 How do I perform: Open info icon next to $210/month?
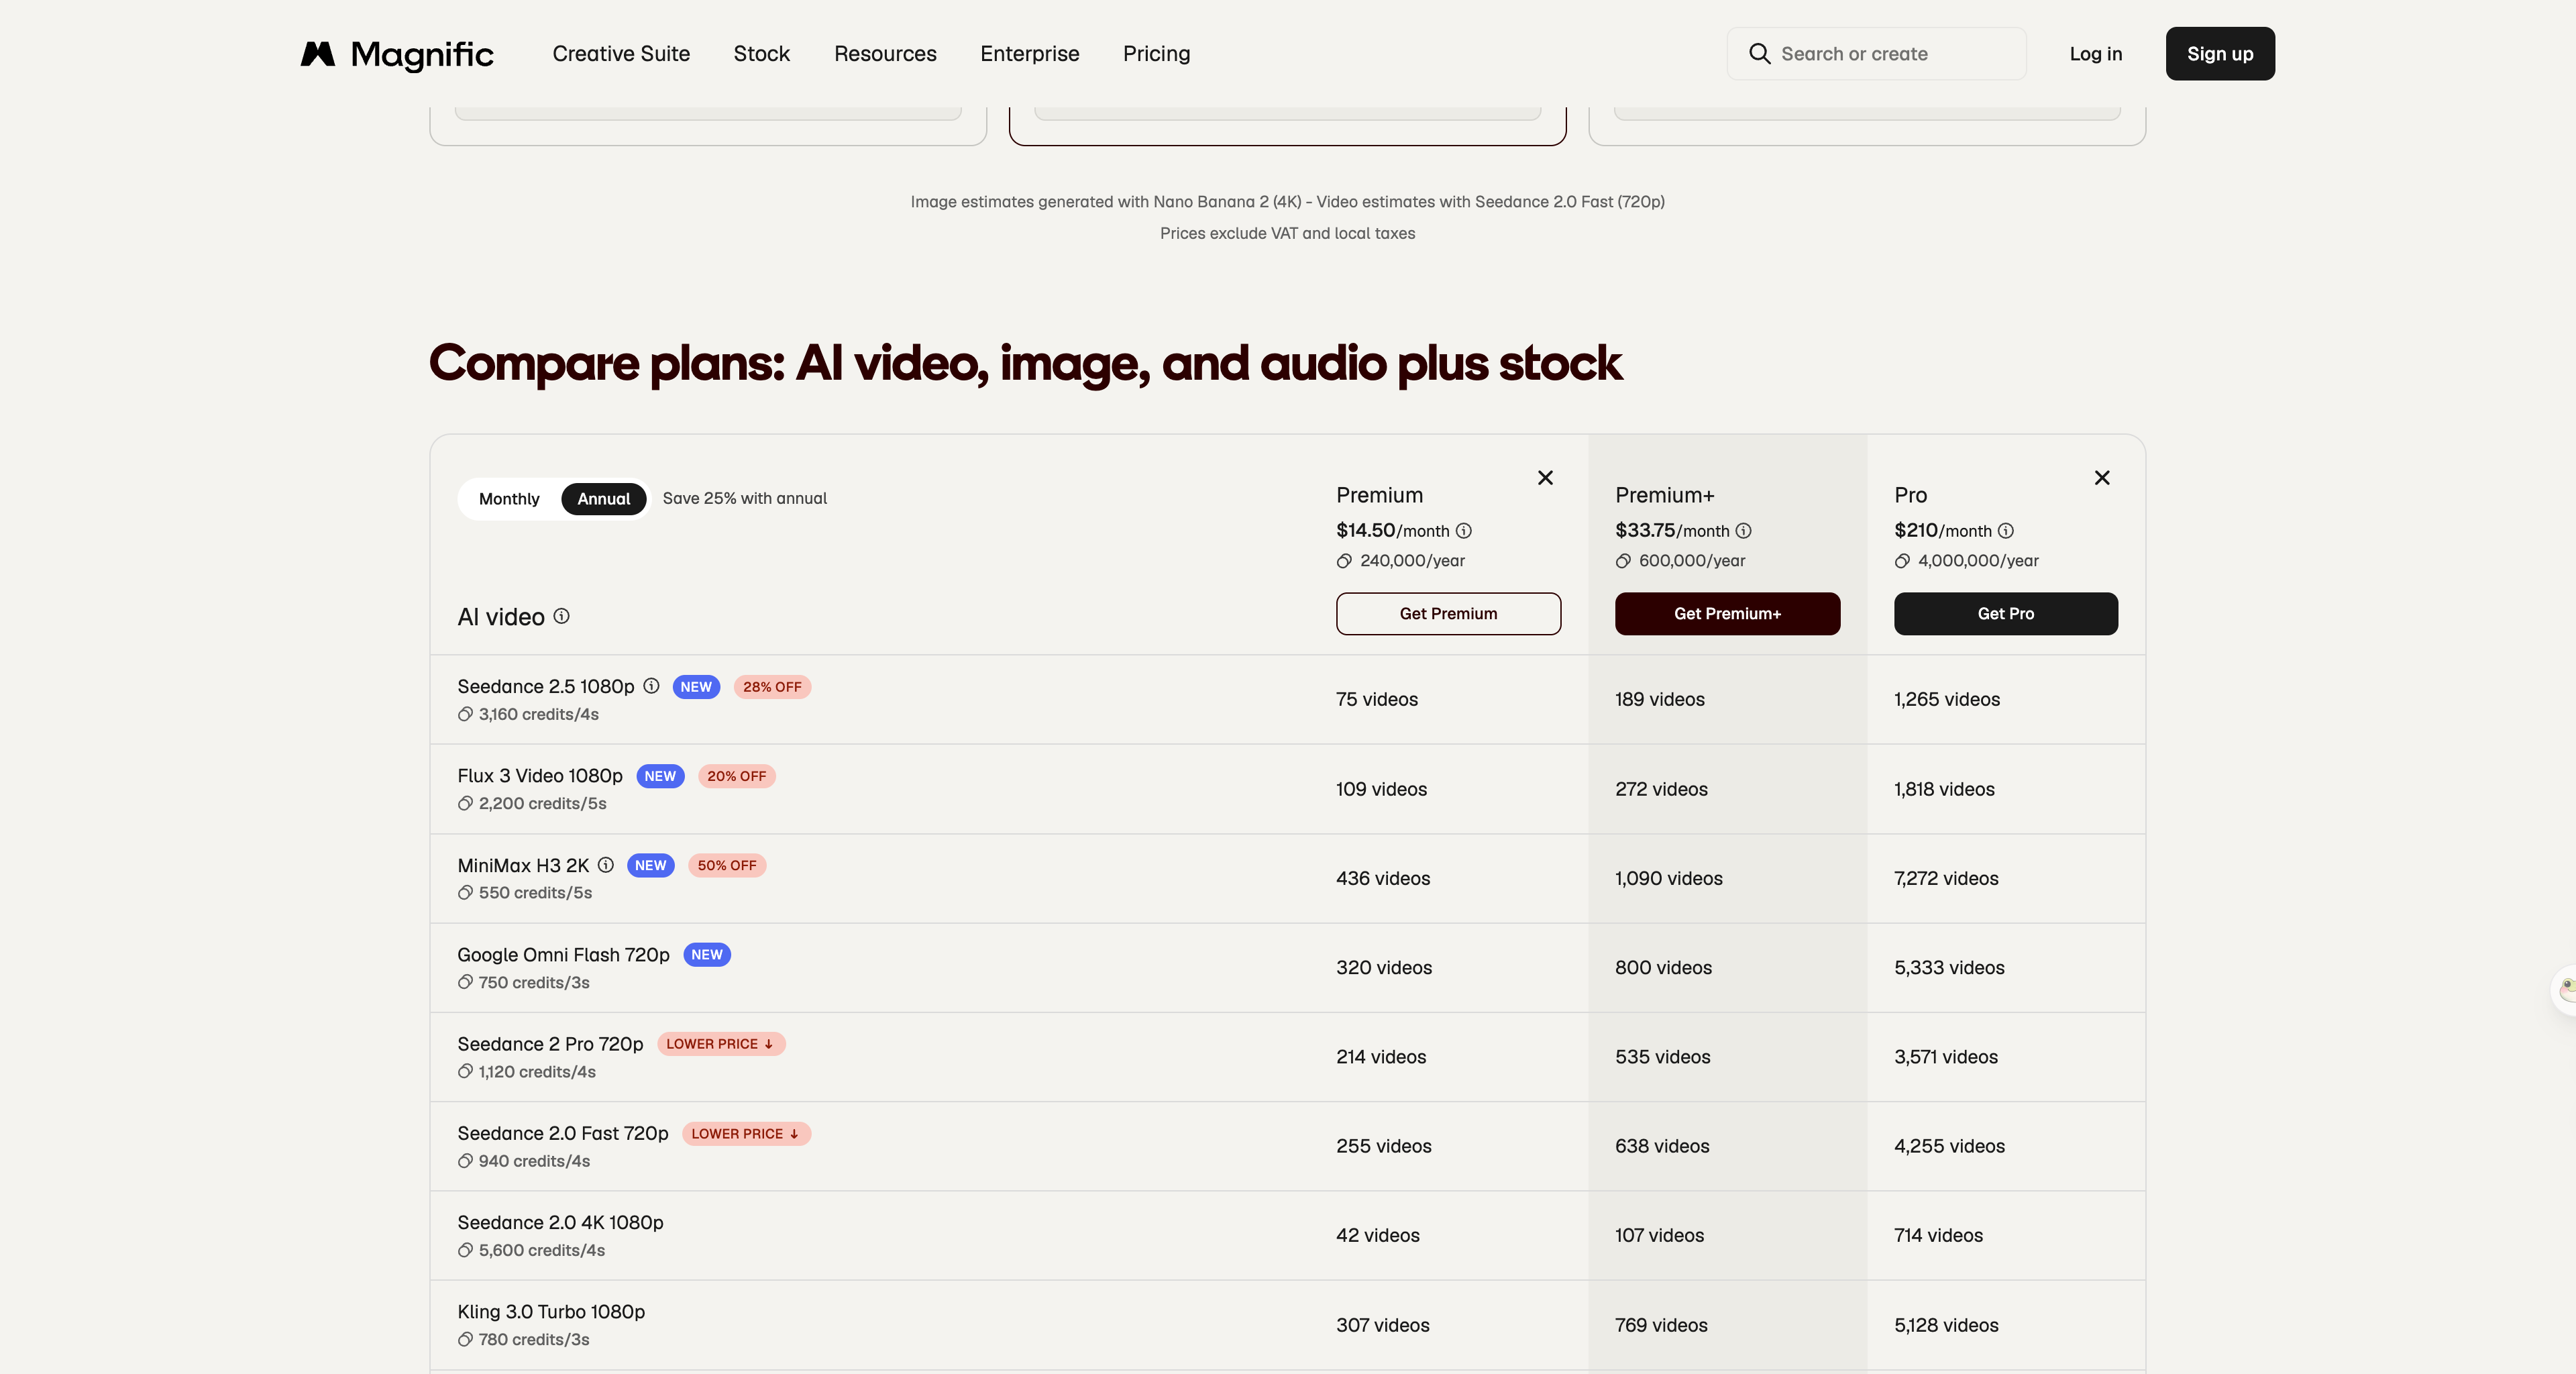tap(2006, 531)
